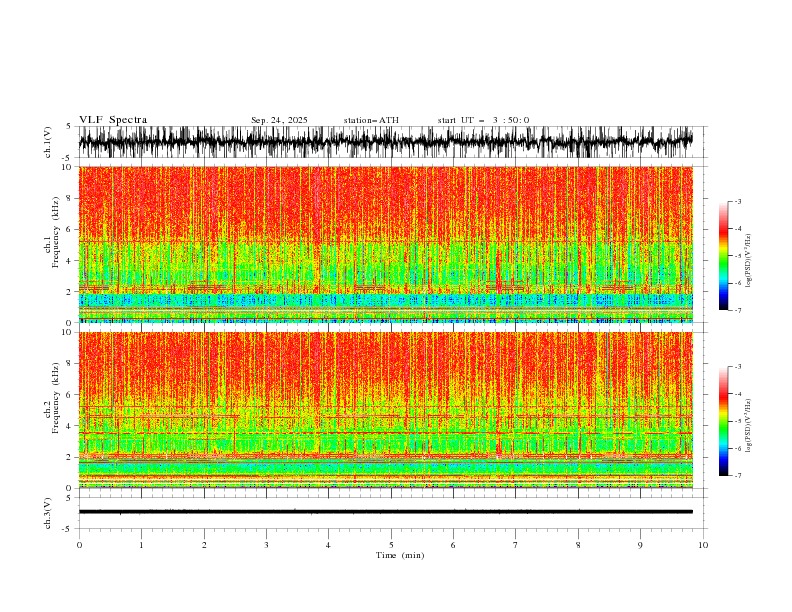
Task: Click the time axis tick label 4
Action: [328, 545]
